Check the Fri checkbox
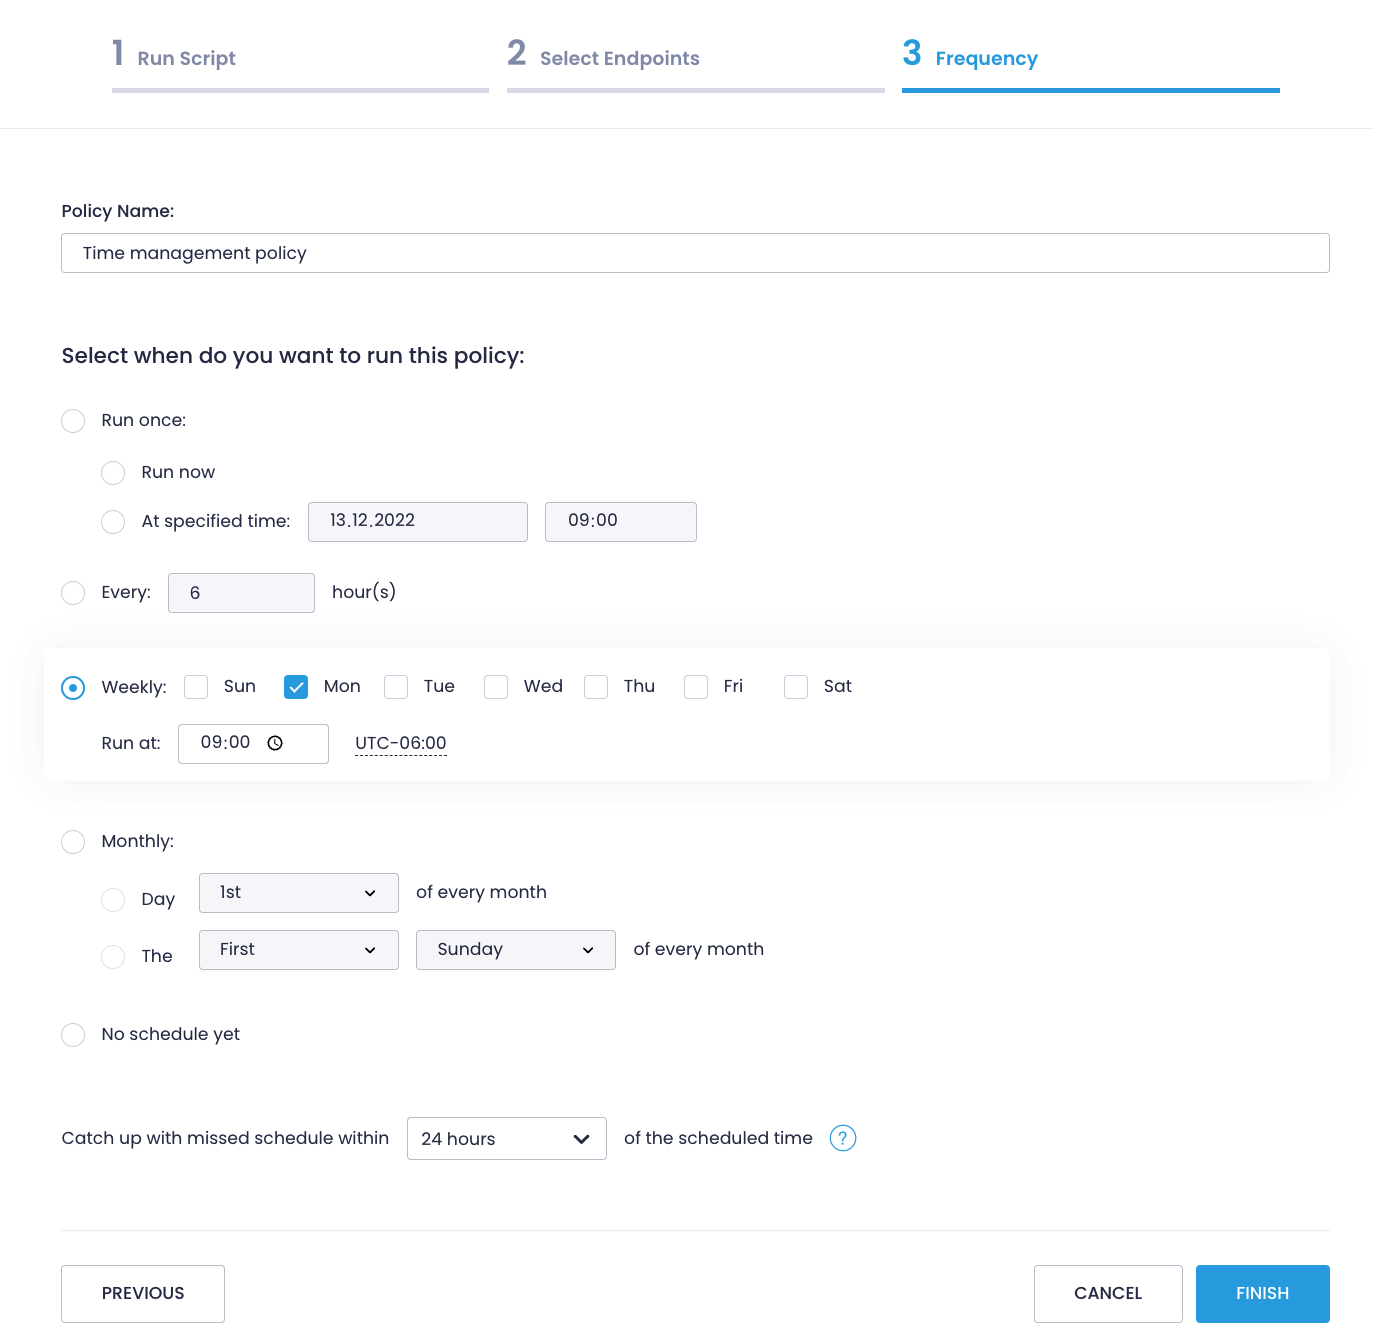The width and height of the screenshot is (1374, 1334). tap(696, 687)
